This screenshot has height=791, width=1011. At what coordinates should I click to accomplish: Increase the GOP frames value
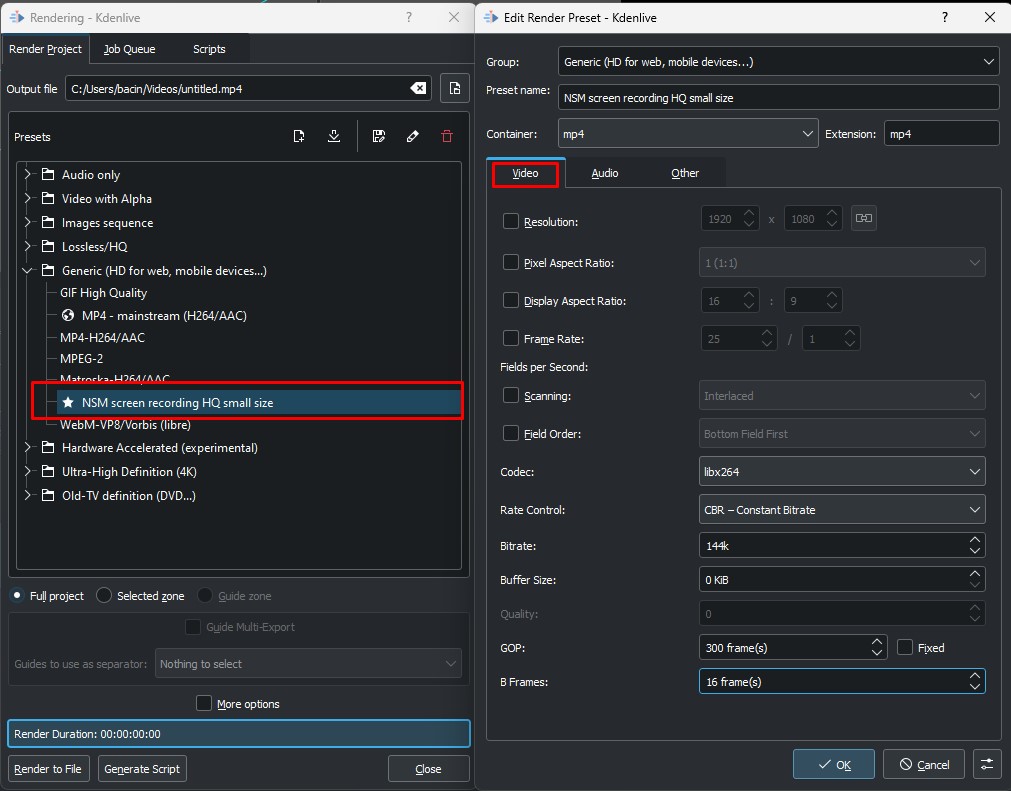tap(877, 641)
